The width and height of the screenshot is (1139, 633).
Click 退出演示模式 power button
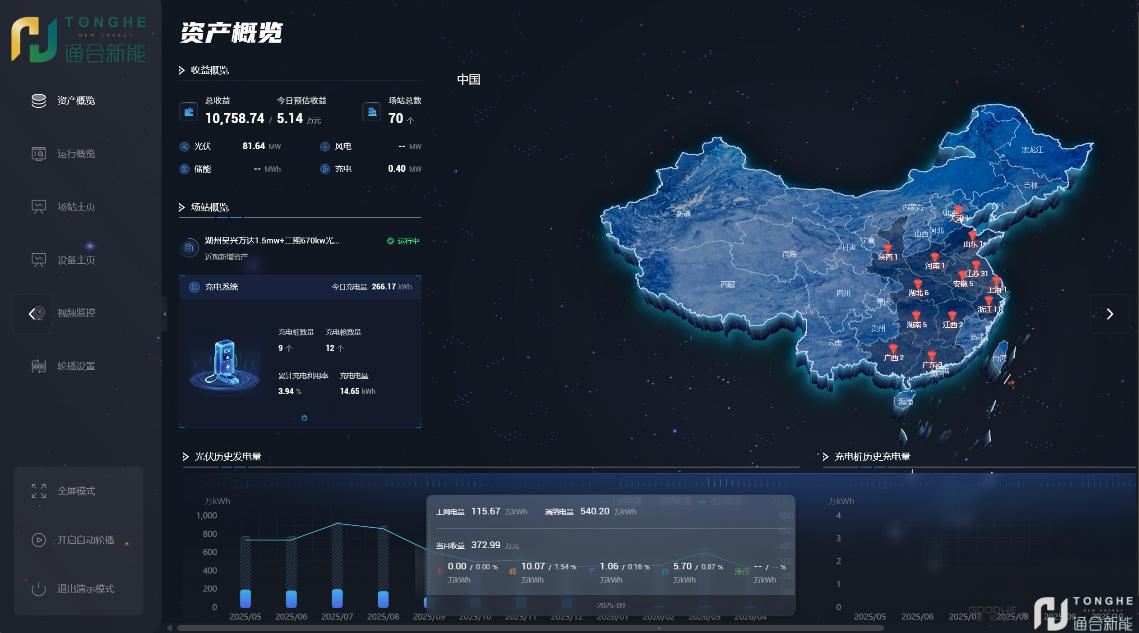click(x=38, y=589)
